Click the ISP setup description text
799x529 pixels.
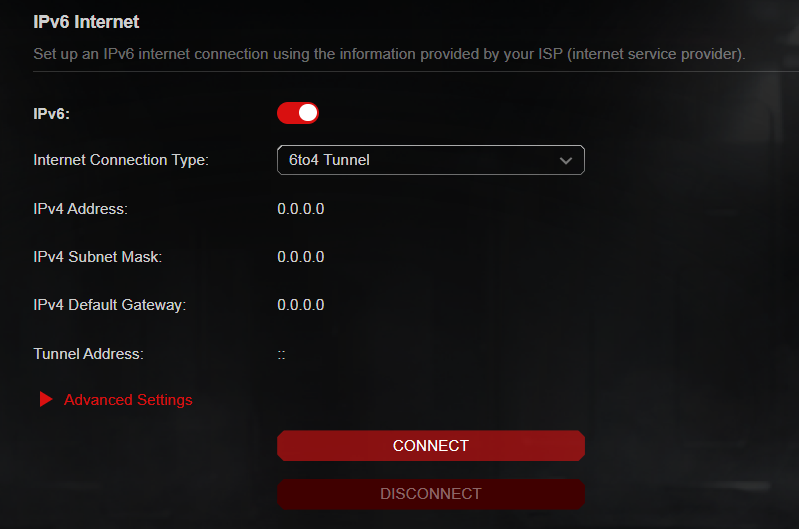click(390, 53)
